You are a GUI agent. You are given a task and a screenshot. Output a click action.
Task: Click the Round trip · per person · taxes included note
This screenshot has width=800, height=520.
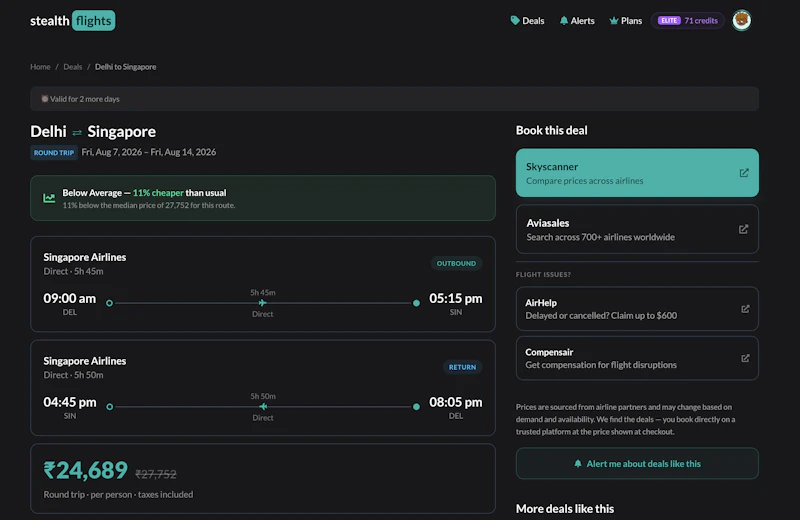118,494
